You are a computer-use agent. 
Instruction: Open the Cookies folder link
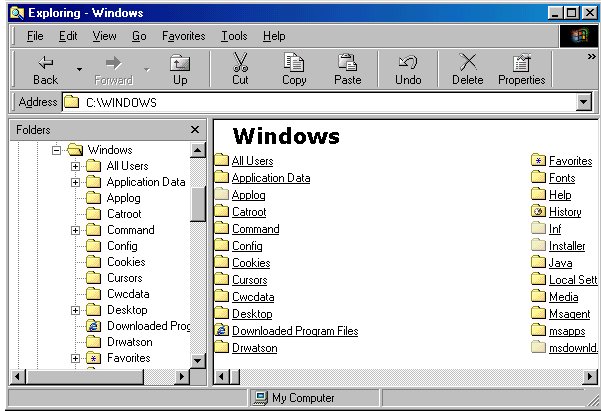point(251,263)
